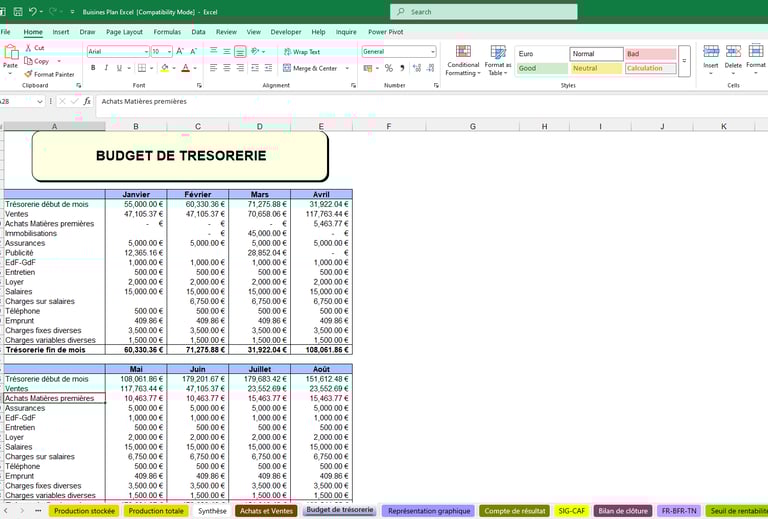Select the Good cell style
This screenshot has height=519, width=768.
tap(542, 69)
